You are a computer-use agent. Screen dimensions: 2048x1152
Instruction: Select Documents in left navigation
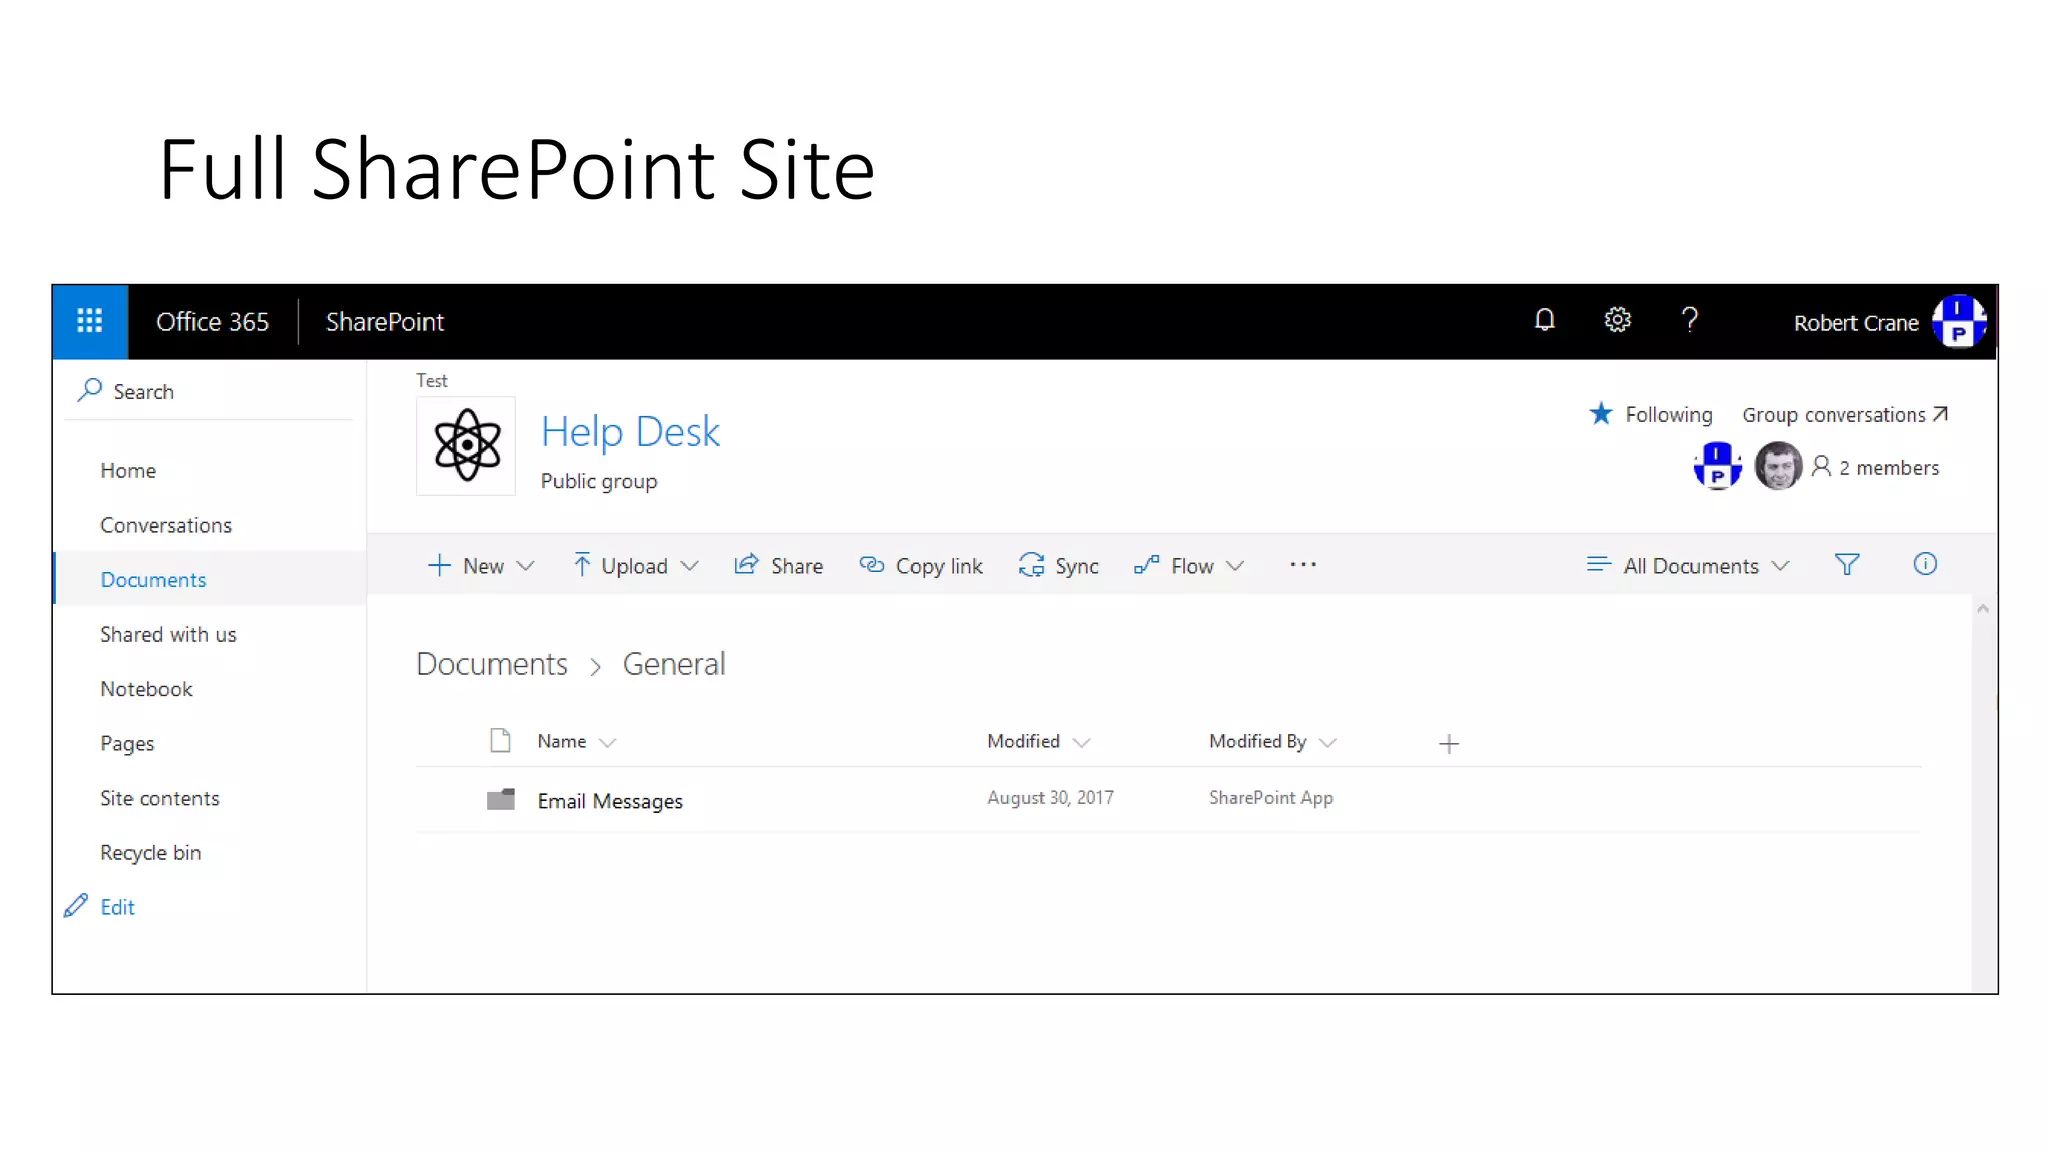153,580
